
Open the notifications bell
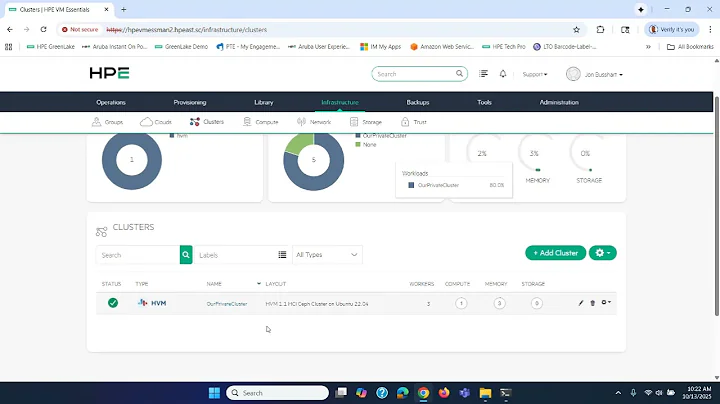click(x=503, y=73)
